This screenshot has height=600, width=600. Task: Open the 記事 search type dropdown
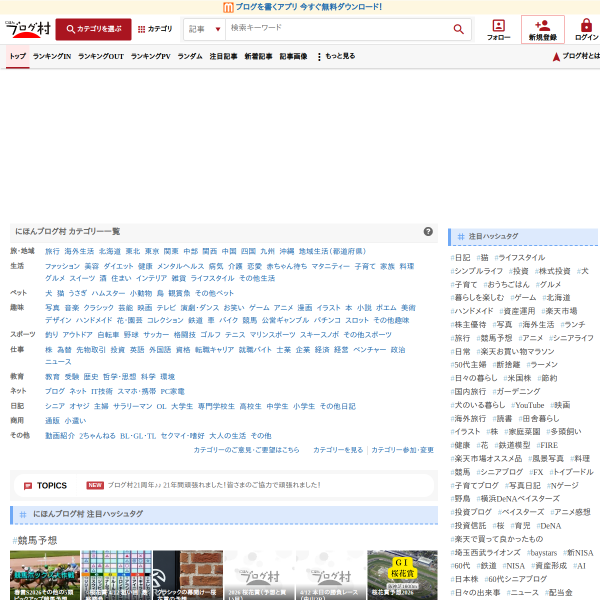click(x=204, y=29)
